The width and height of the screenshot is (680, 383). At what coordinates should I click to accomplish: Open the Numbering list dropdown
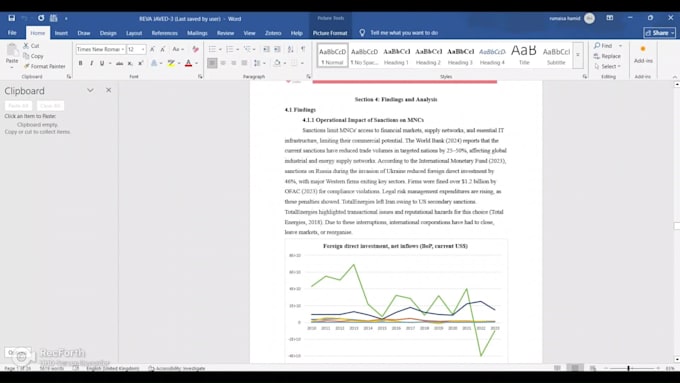(x=238, y=49)
